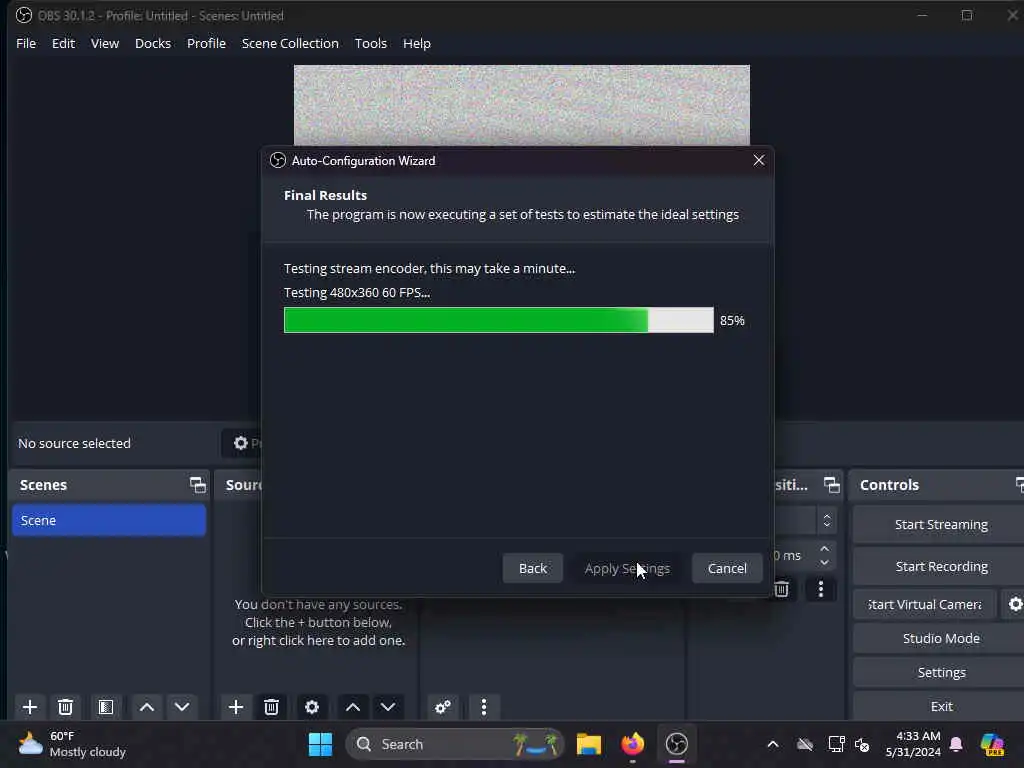Add a new source with plus icon
Screen dimensions: 1024x768
pyautogui.click(x=236, y=707)
